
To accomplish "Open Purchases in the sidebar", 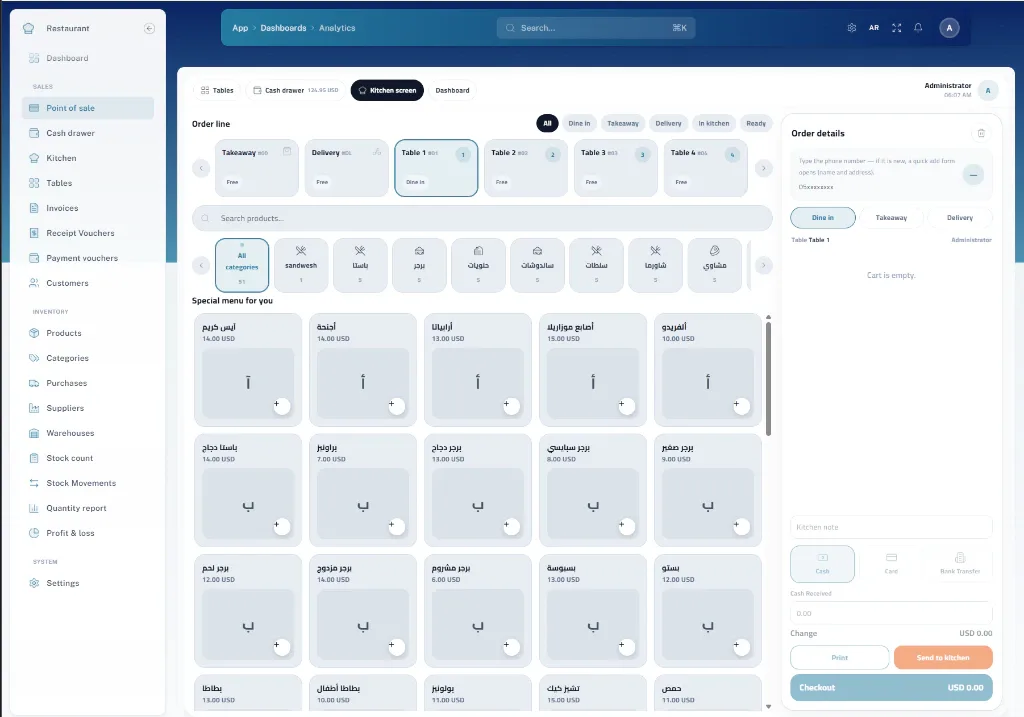I will 88,383.
